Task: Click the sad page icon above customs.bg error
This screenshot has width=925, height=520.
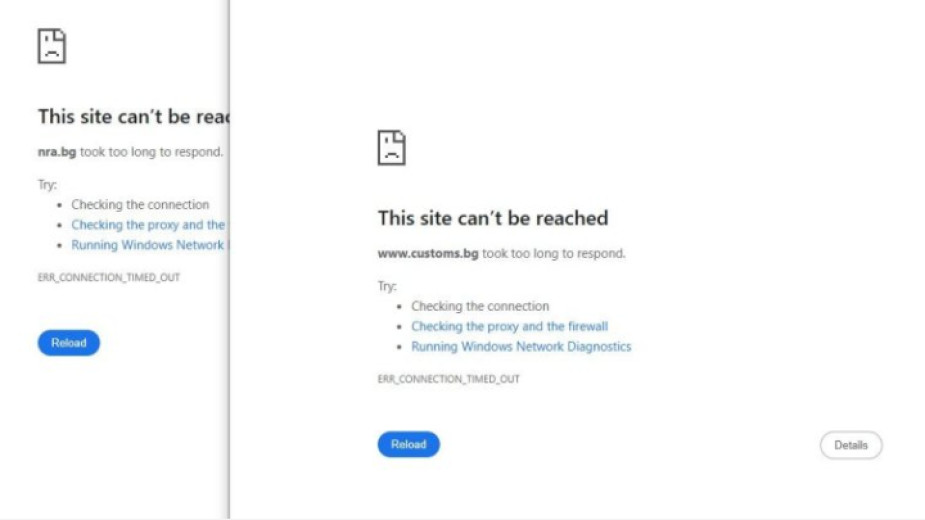Action: pos(392,148)
